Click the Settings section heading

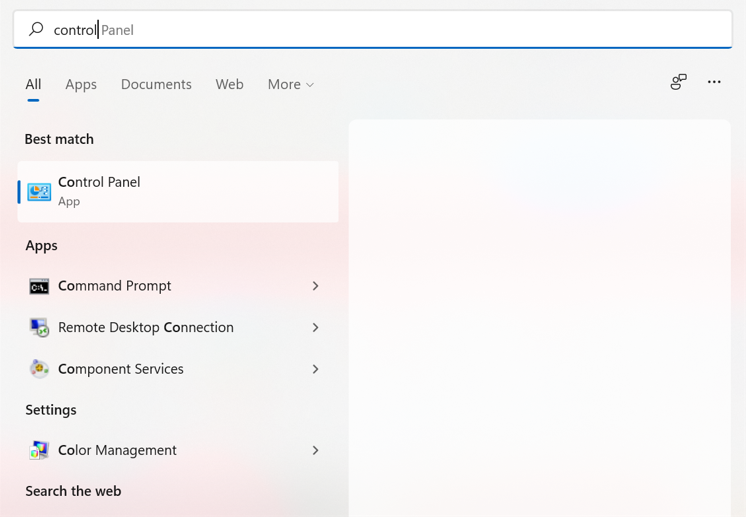(x=50, y=410)
